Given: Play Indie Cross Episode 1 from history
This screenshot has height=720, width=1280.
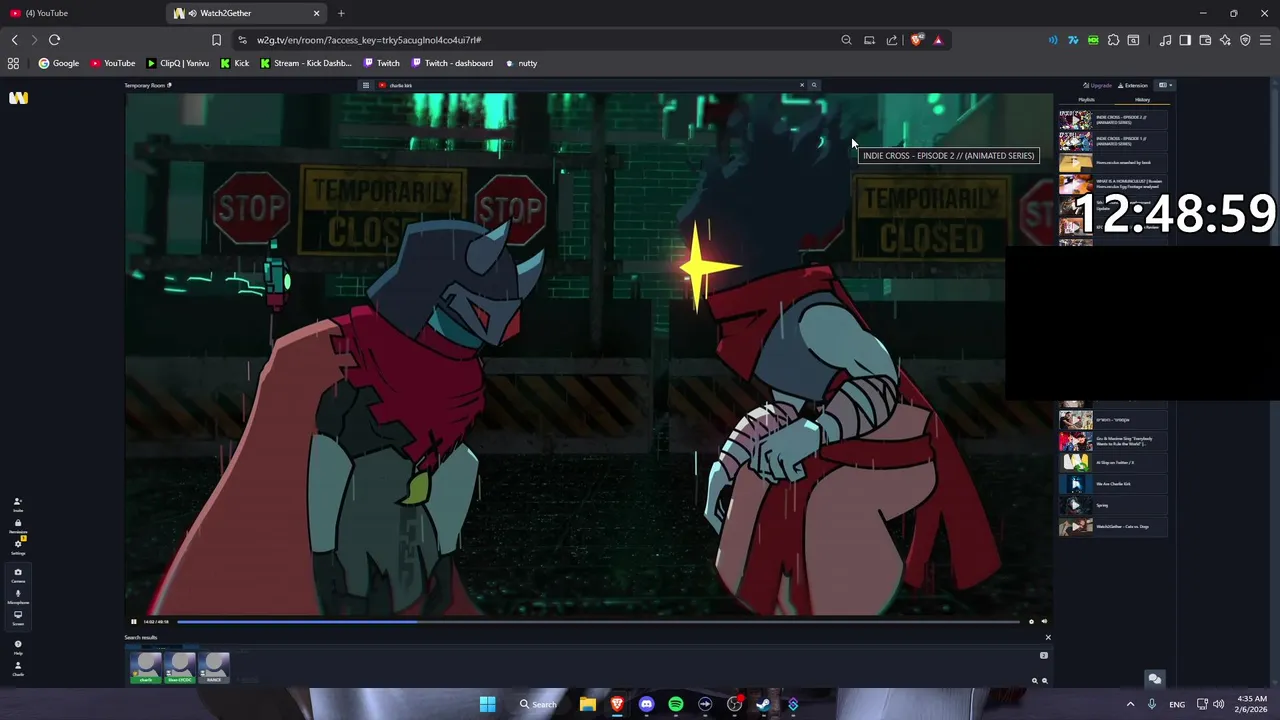Looking at the screenshot, I should pyautogui.click(x=1113, y=141).
